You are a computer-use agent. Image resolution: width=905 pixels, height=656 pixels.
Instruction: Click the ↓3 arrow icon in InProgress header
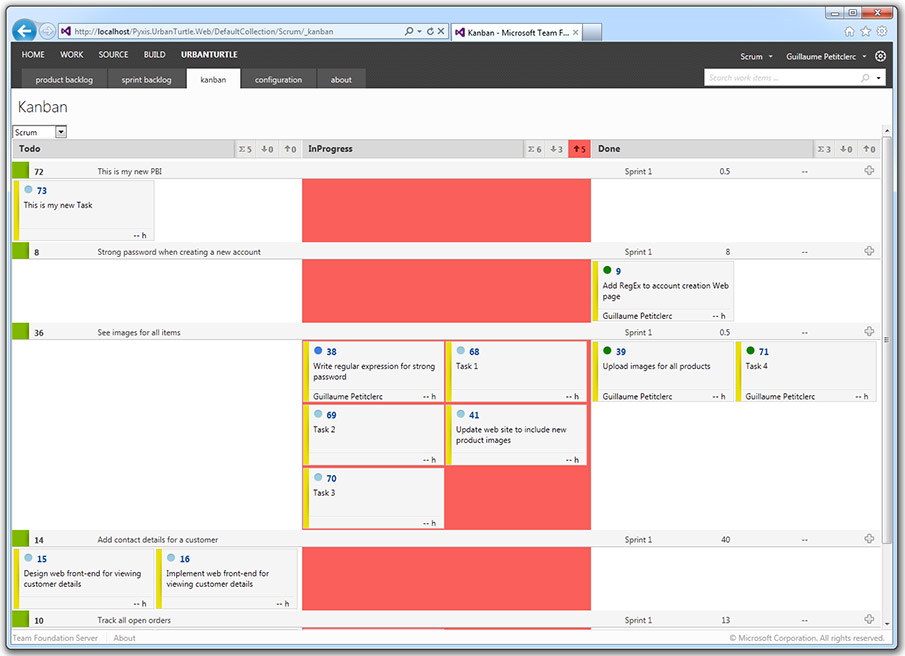click(x=556, y=148)
